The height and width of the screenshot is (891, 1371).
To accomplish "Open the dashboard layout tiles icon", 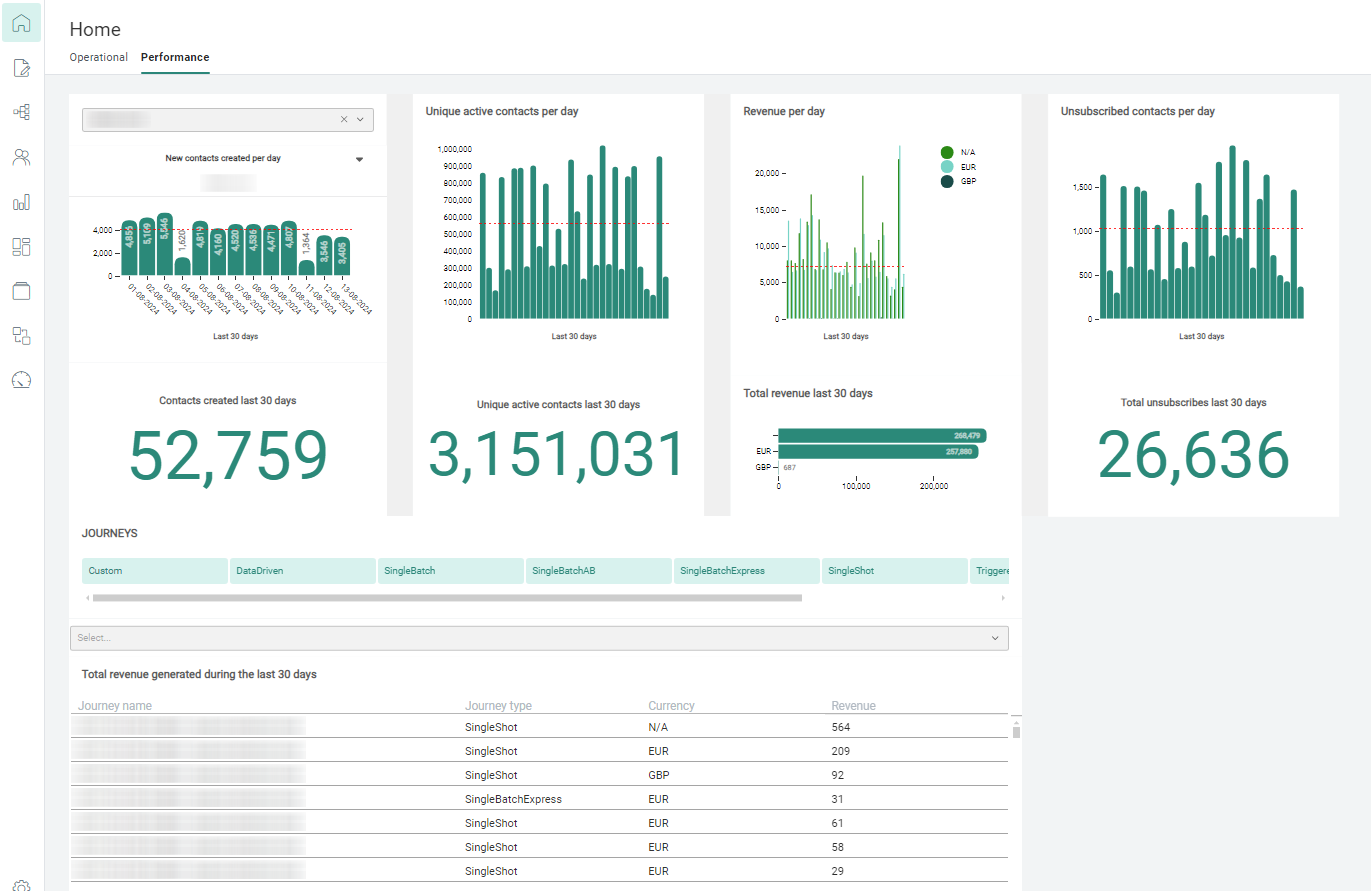I will tap(21, 247).
